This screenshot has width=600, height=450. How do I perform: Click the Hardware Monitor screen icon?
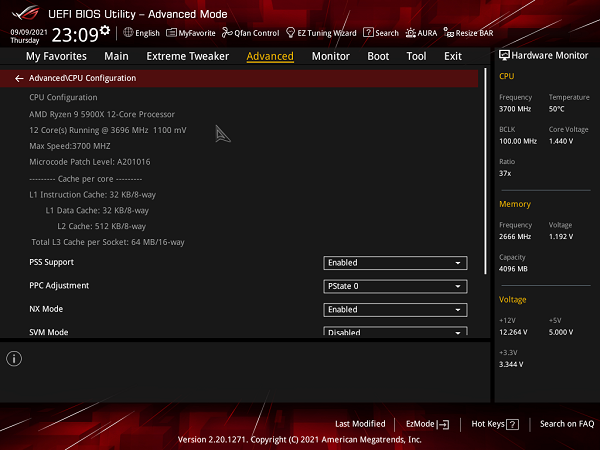[504, 55]
